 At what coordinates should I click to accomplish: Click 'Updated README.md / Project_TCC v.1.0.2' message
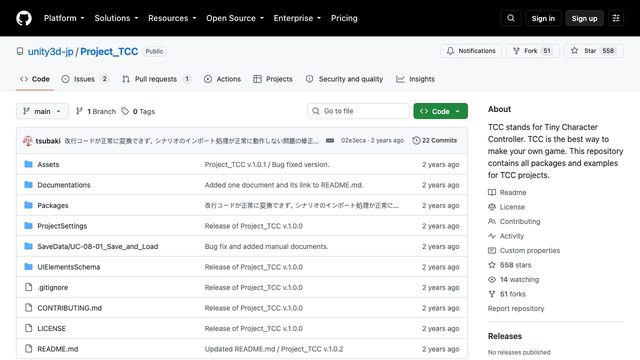(274, 349)
